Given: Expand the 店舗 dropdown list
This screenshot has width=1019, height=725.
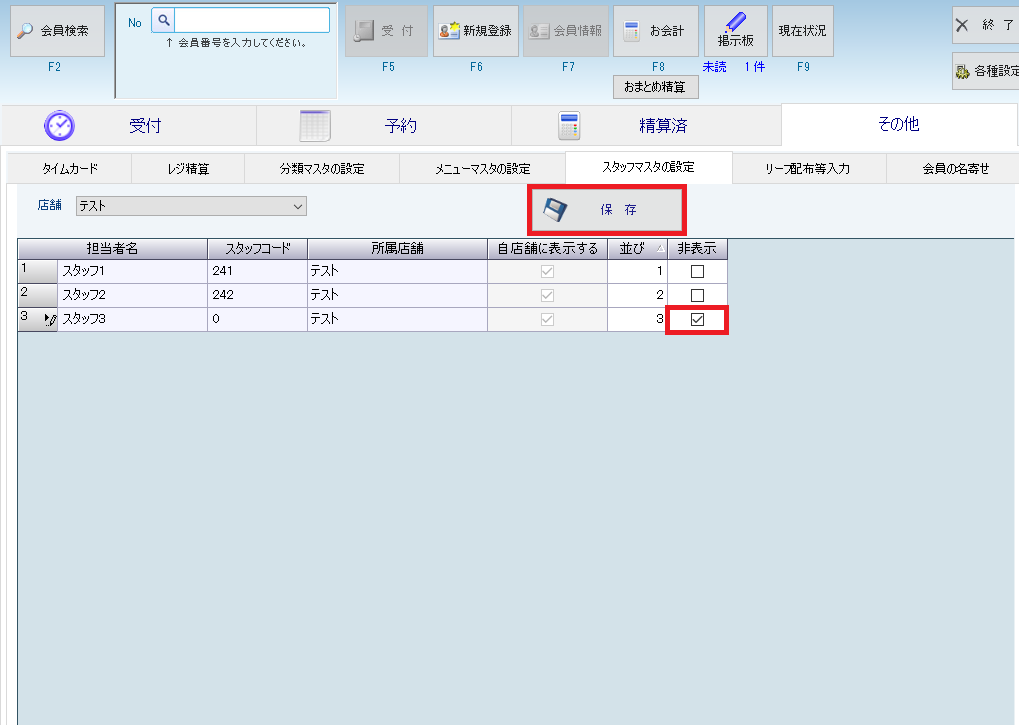Looking at the screenshot, I should pyautogui.click(x=297, y=206).
